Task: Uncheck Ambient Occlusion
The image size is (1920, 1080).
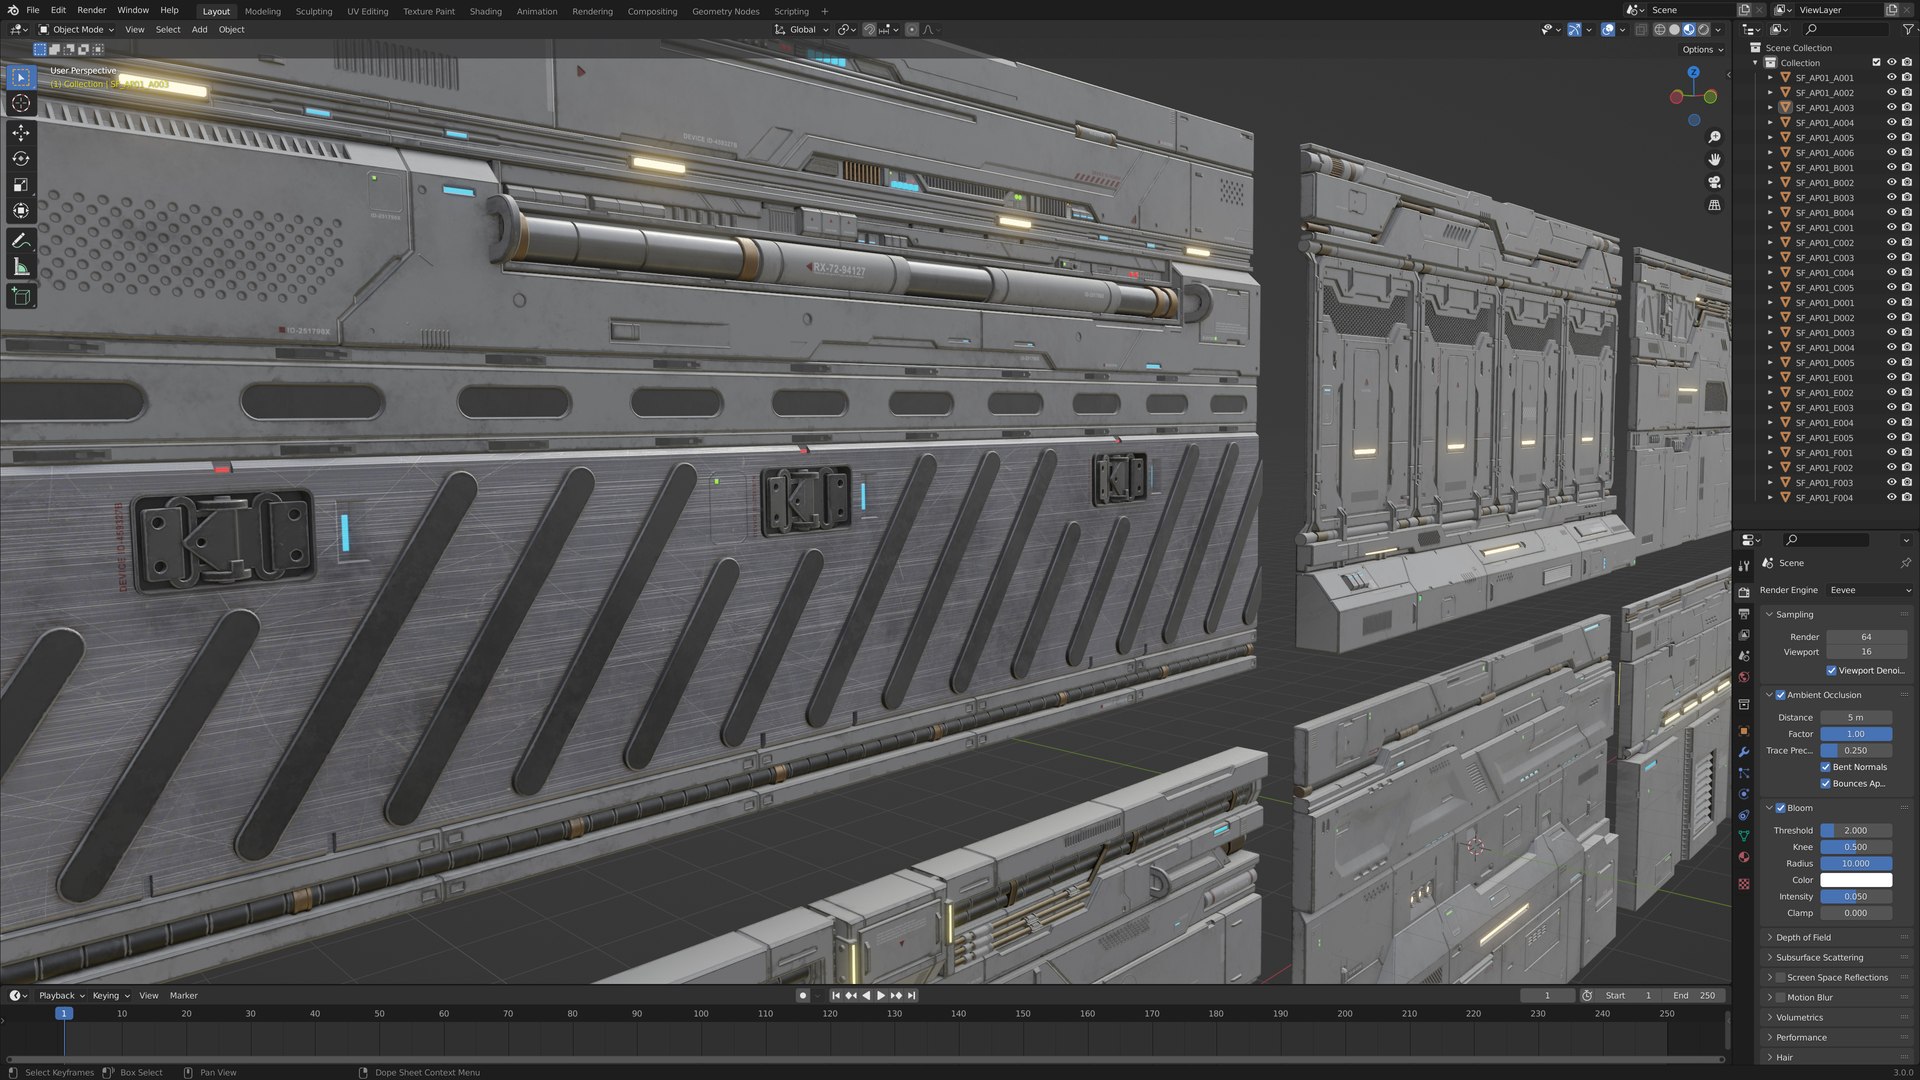Action: click(1781, 695)
